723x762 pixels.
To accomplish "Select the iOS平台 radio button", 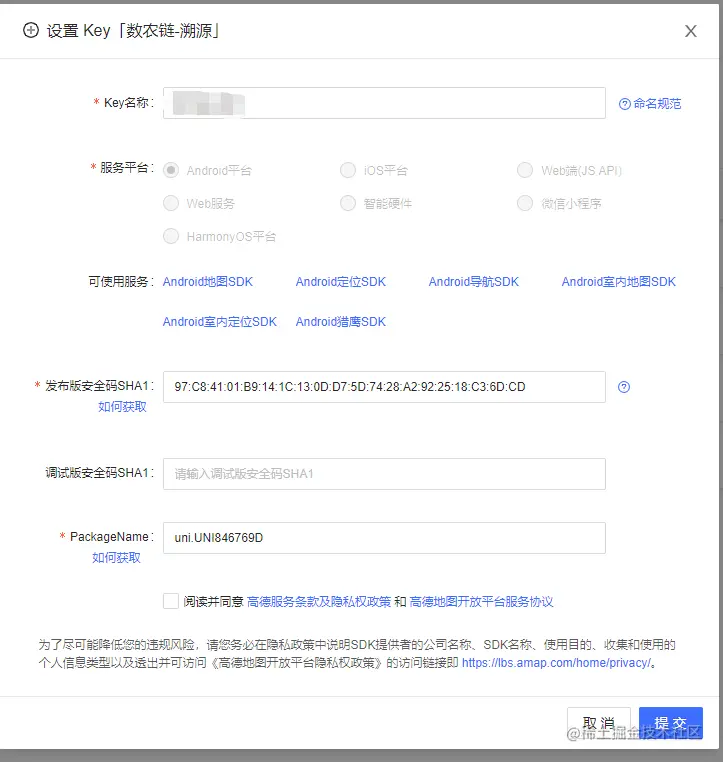I will pos(348,171).
